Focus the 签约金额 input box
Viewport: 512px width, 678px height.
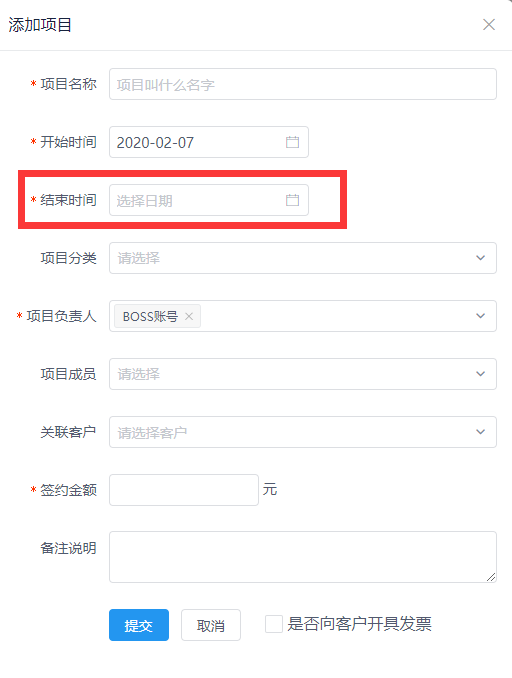(x=184, y=489)
